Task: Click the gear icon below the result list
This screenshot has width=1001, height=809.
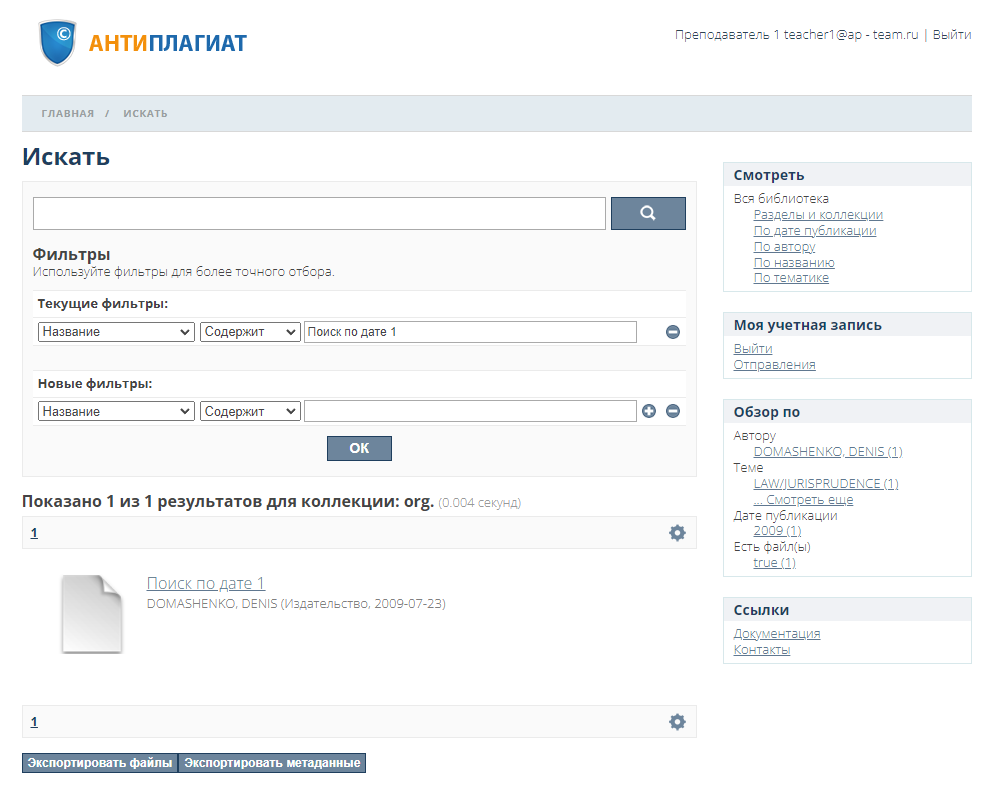Action: [x=677, y=721]
